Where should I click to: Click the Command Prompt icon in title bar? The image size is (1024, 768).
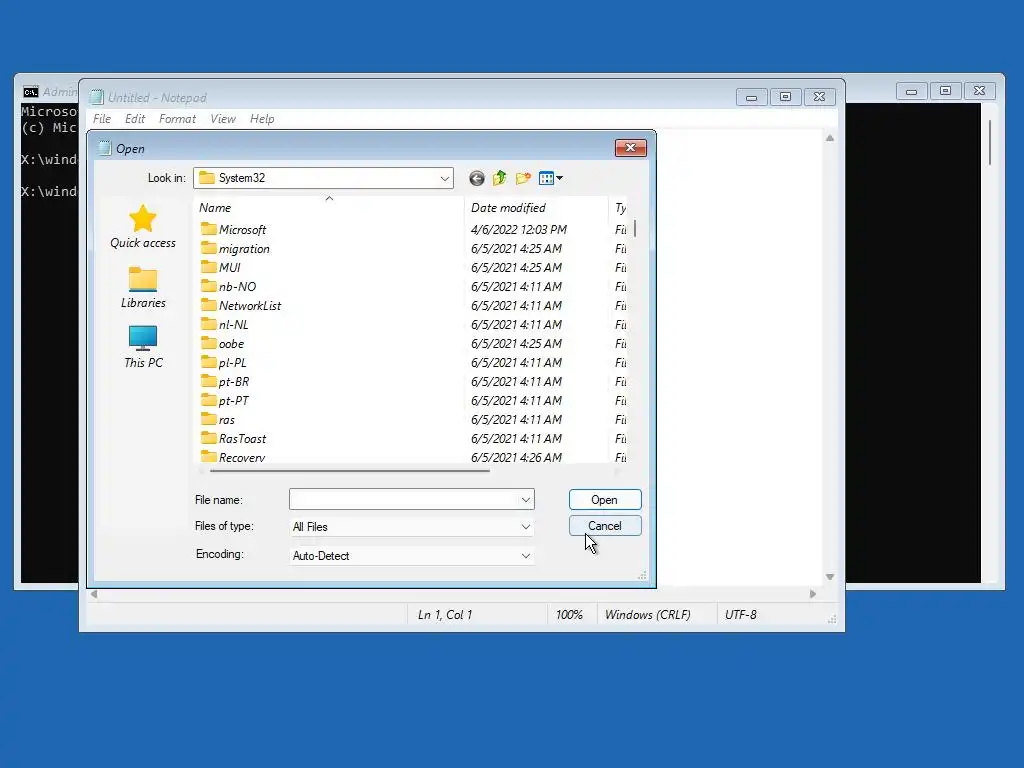[x=31, y=92]
